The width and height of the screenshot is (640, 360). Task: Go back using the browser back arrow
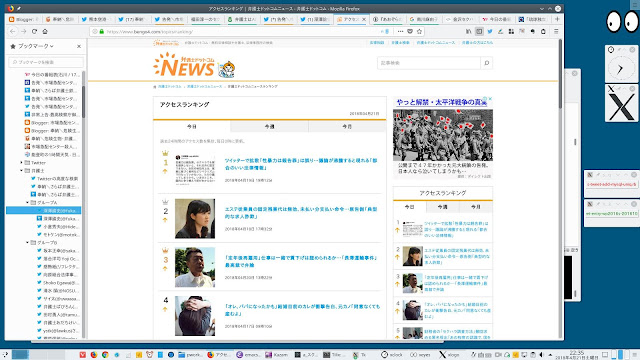[x=13, y=31]
